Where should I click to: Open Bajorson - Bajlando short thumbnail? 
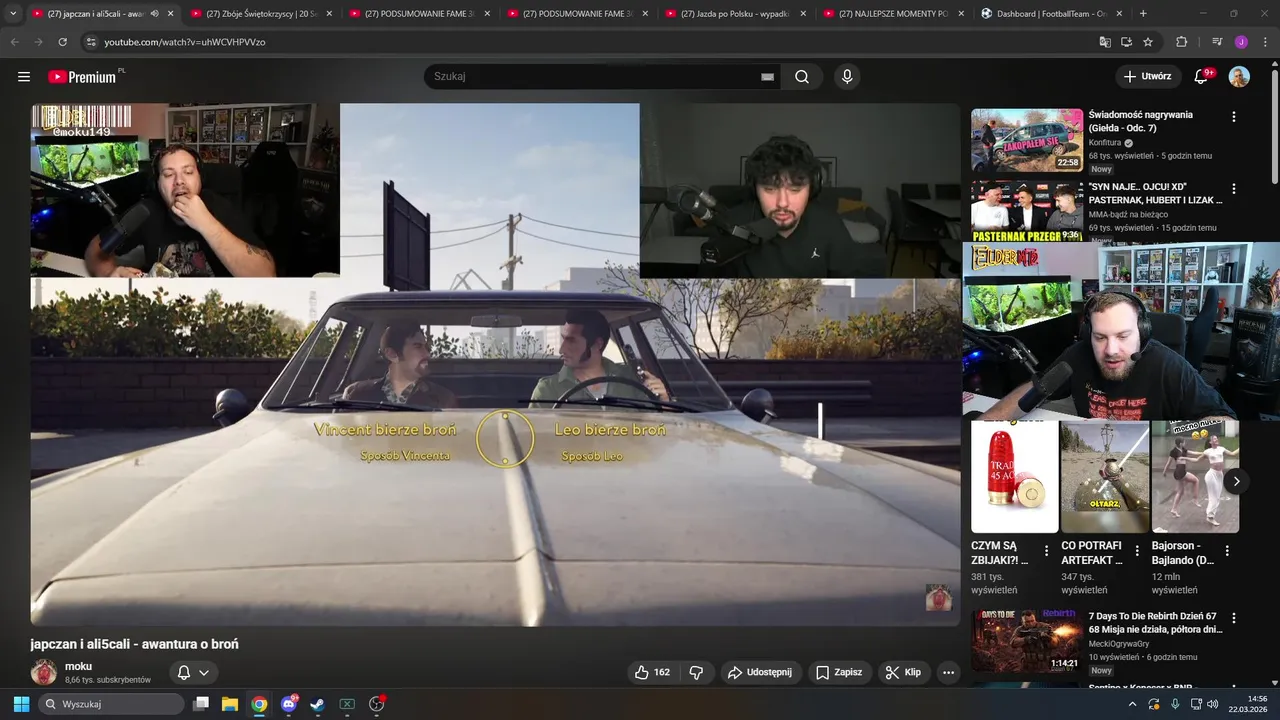pos(1195,476)
